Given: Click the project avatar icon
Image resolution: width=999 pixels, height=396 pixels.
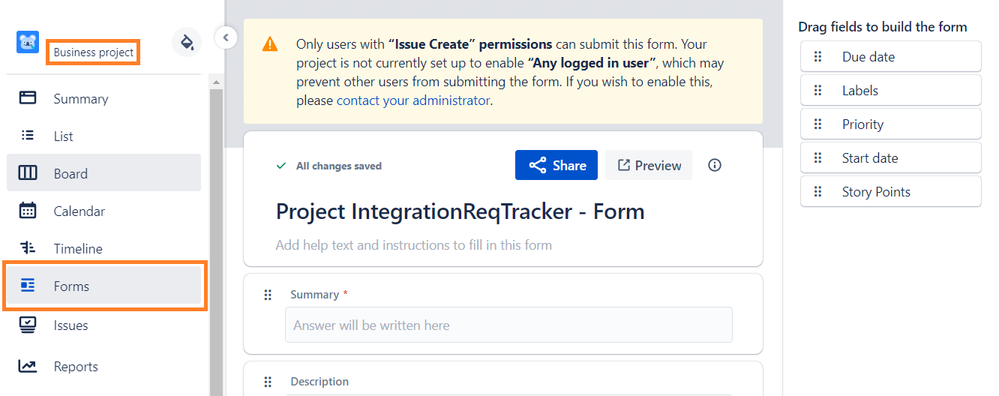Looking at the screenshot, I should 27,42.
